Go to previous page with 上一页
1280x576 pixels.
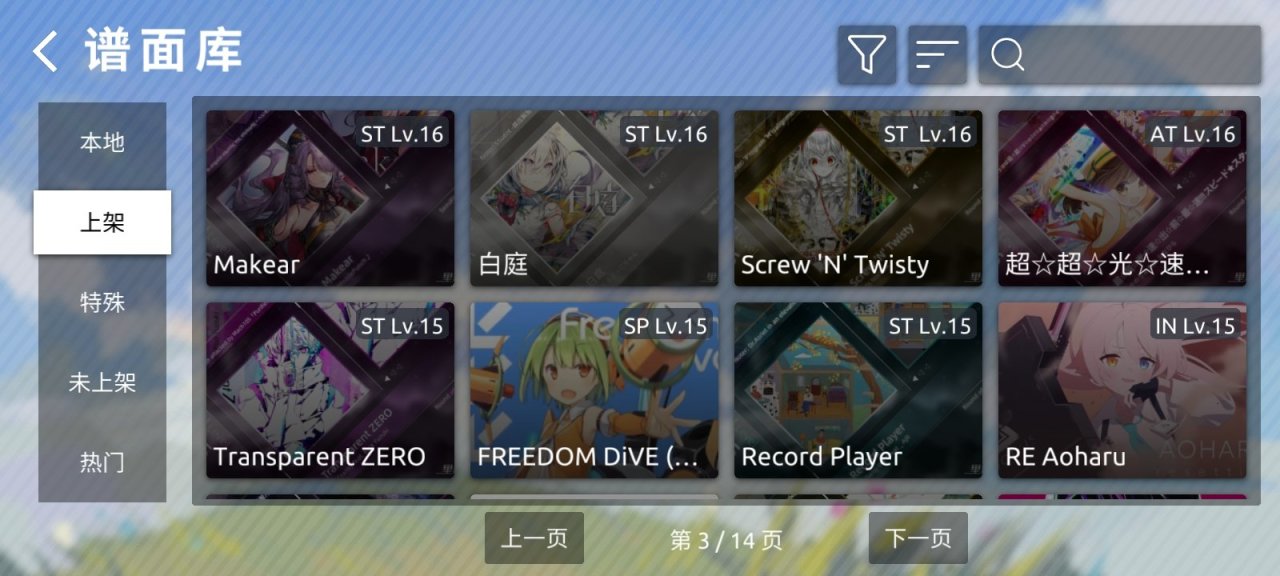tap(534, 538)
